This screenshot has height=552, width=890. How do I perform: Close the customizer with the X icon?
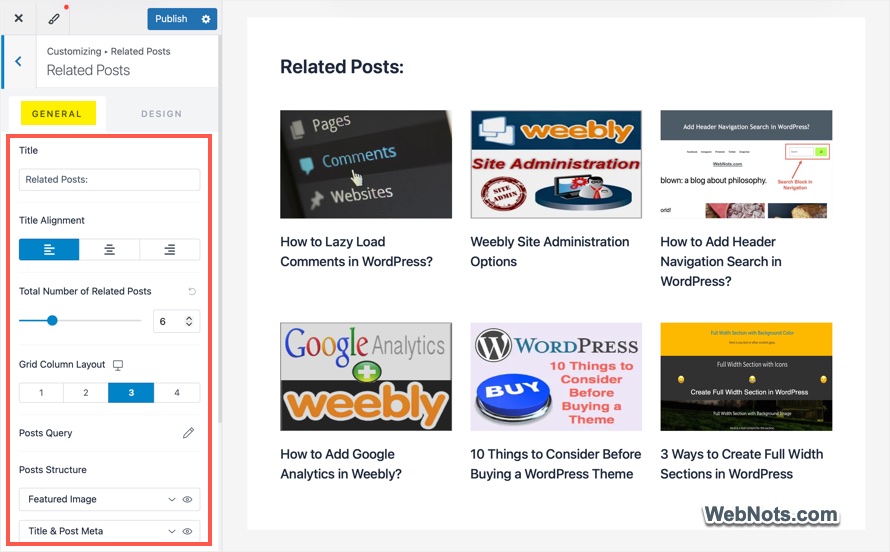pos(19,18)
